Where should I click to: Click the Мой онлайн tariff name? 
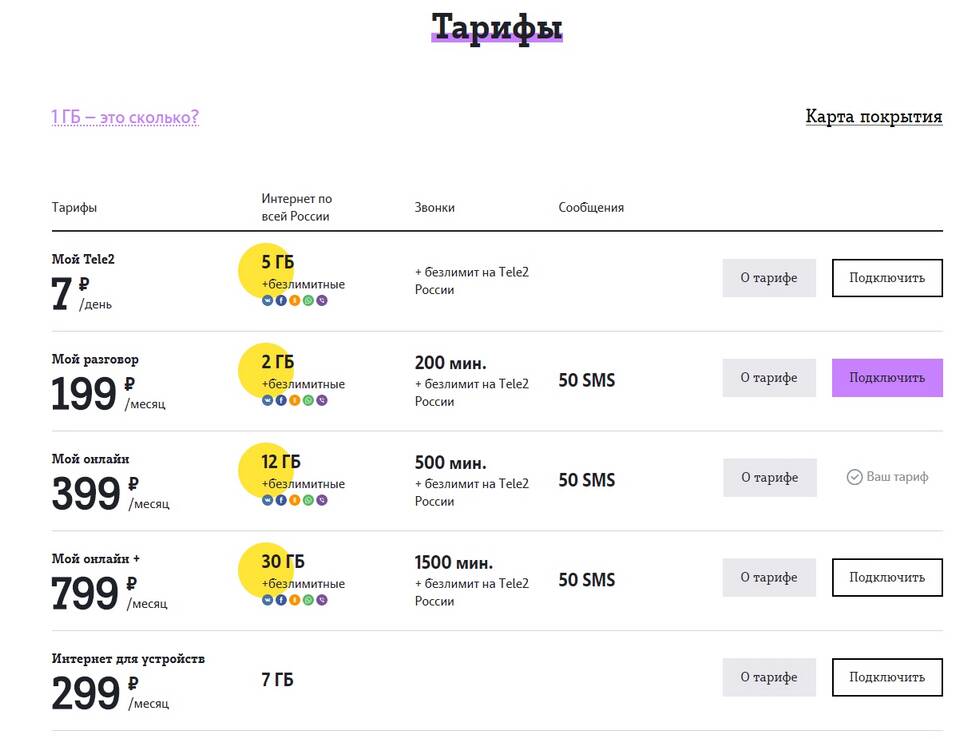tap(91, 459)
